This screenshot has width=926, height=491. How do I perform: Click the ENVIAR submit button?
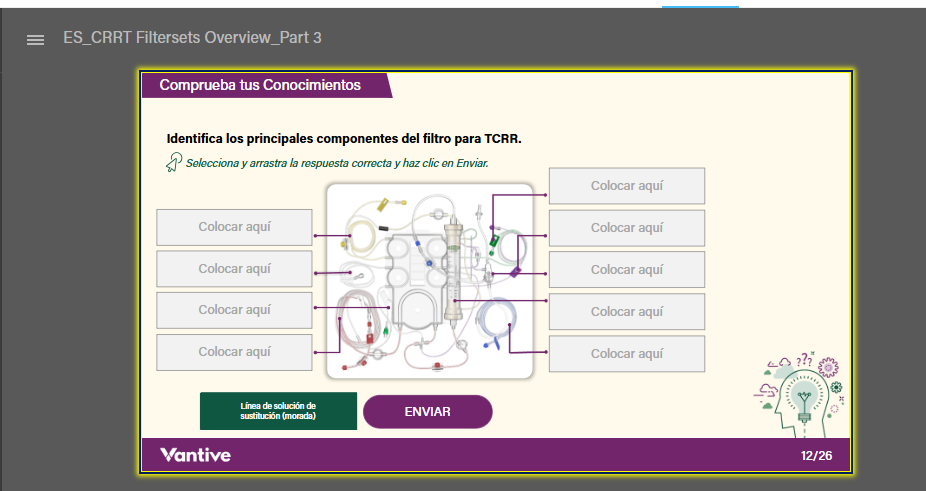point(428,412)
